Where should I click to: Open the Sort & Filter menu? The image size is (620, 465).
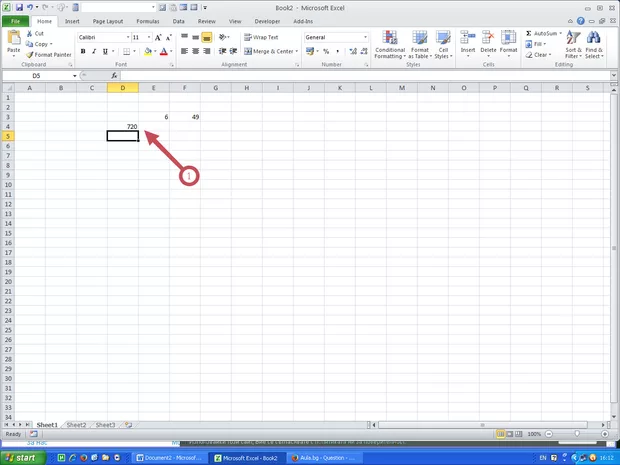click(573, 45)
